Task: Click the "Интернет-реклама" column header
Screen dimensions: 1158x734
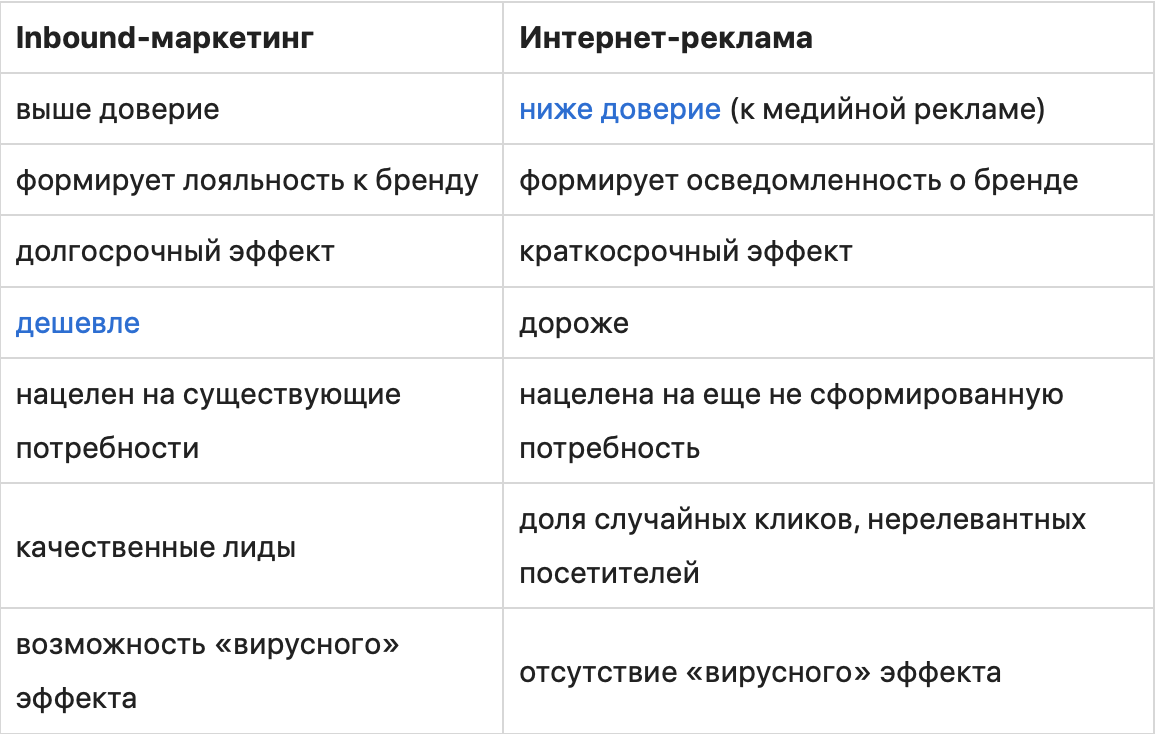Action: pyautogui.click(x=665, y=37)
